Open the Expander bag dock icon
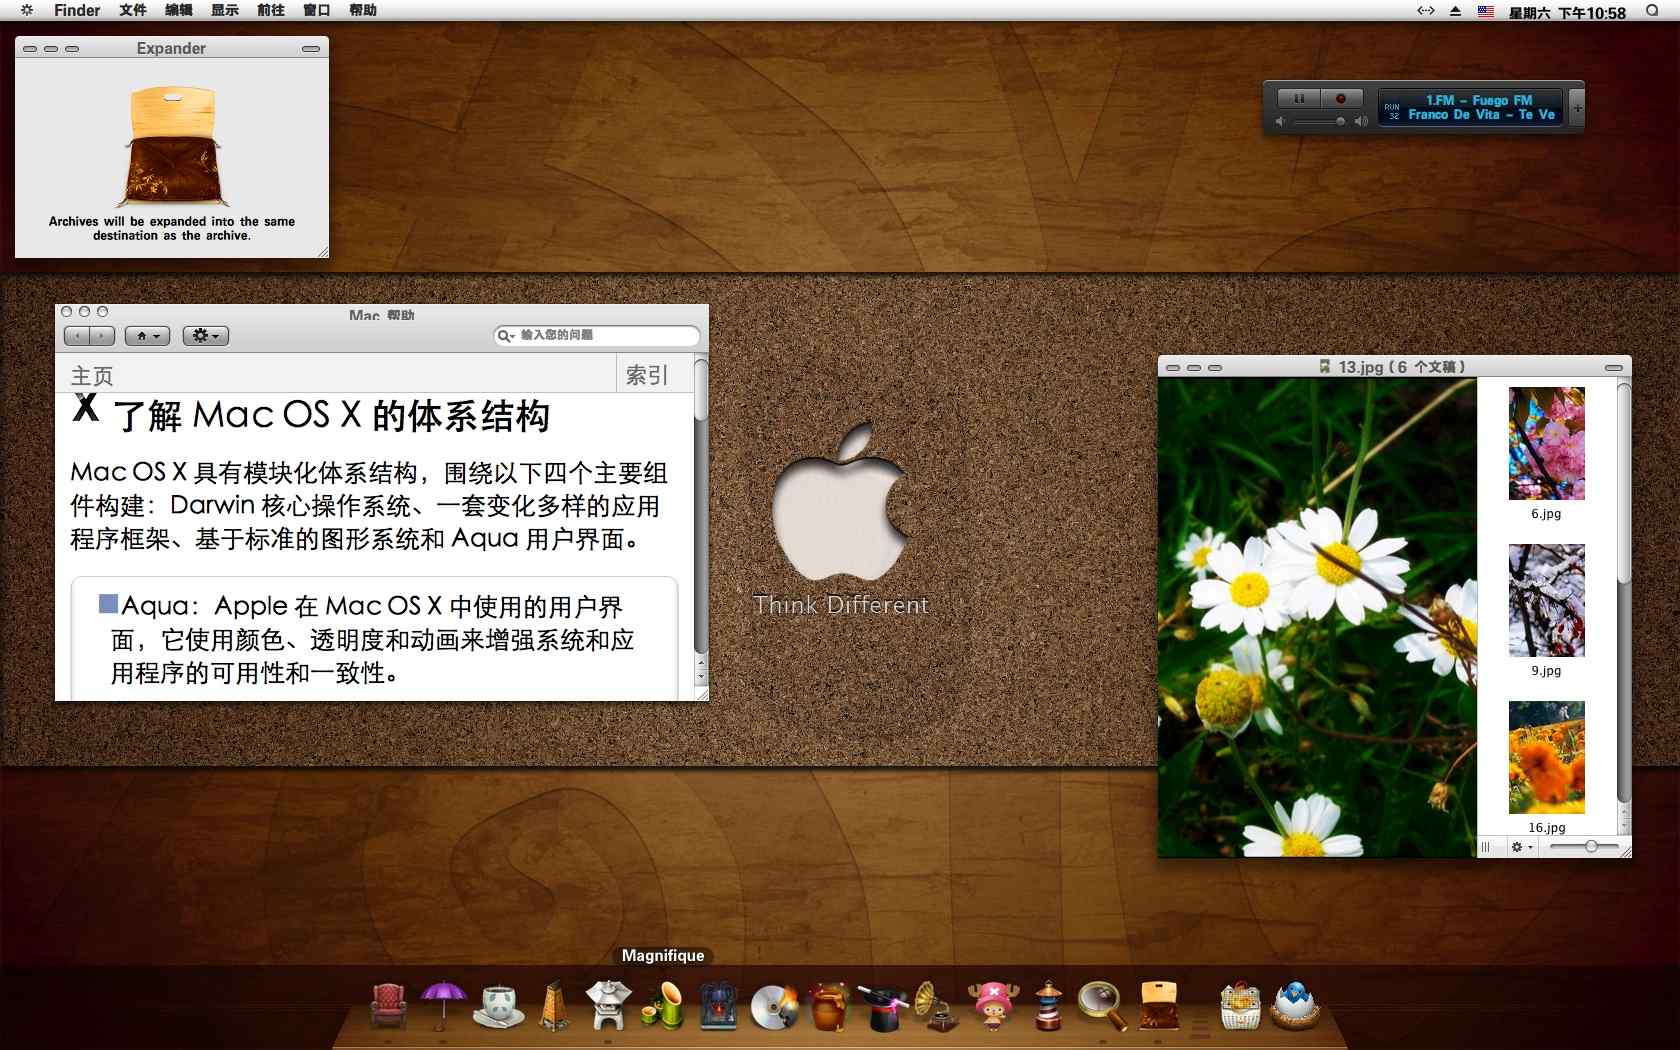1680x1050 pixels. click(x=1158, y=1005)
